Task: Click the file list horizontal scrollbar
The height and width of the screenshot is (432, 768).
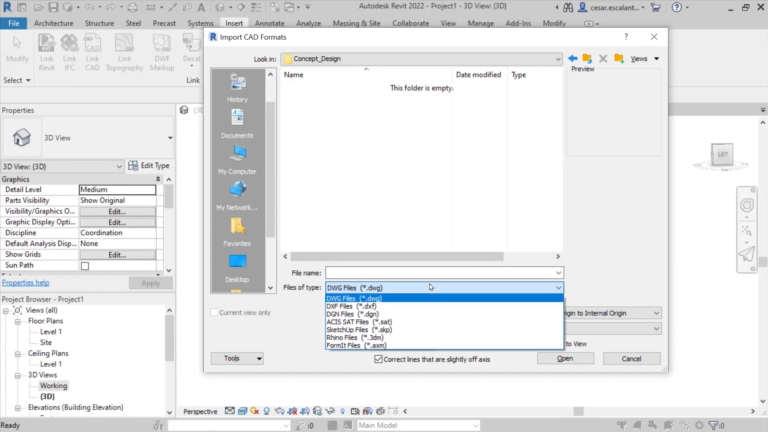Action: point(397,257)
